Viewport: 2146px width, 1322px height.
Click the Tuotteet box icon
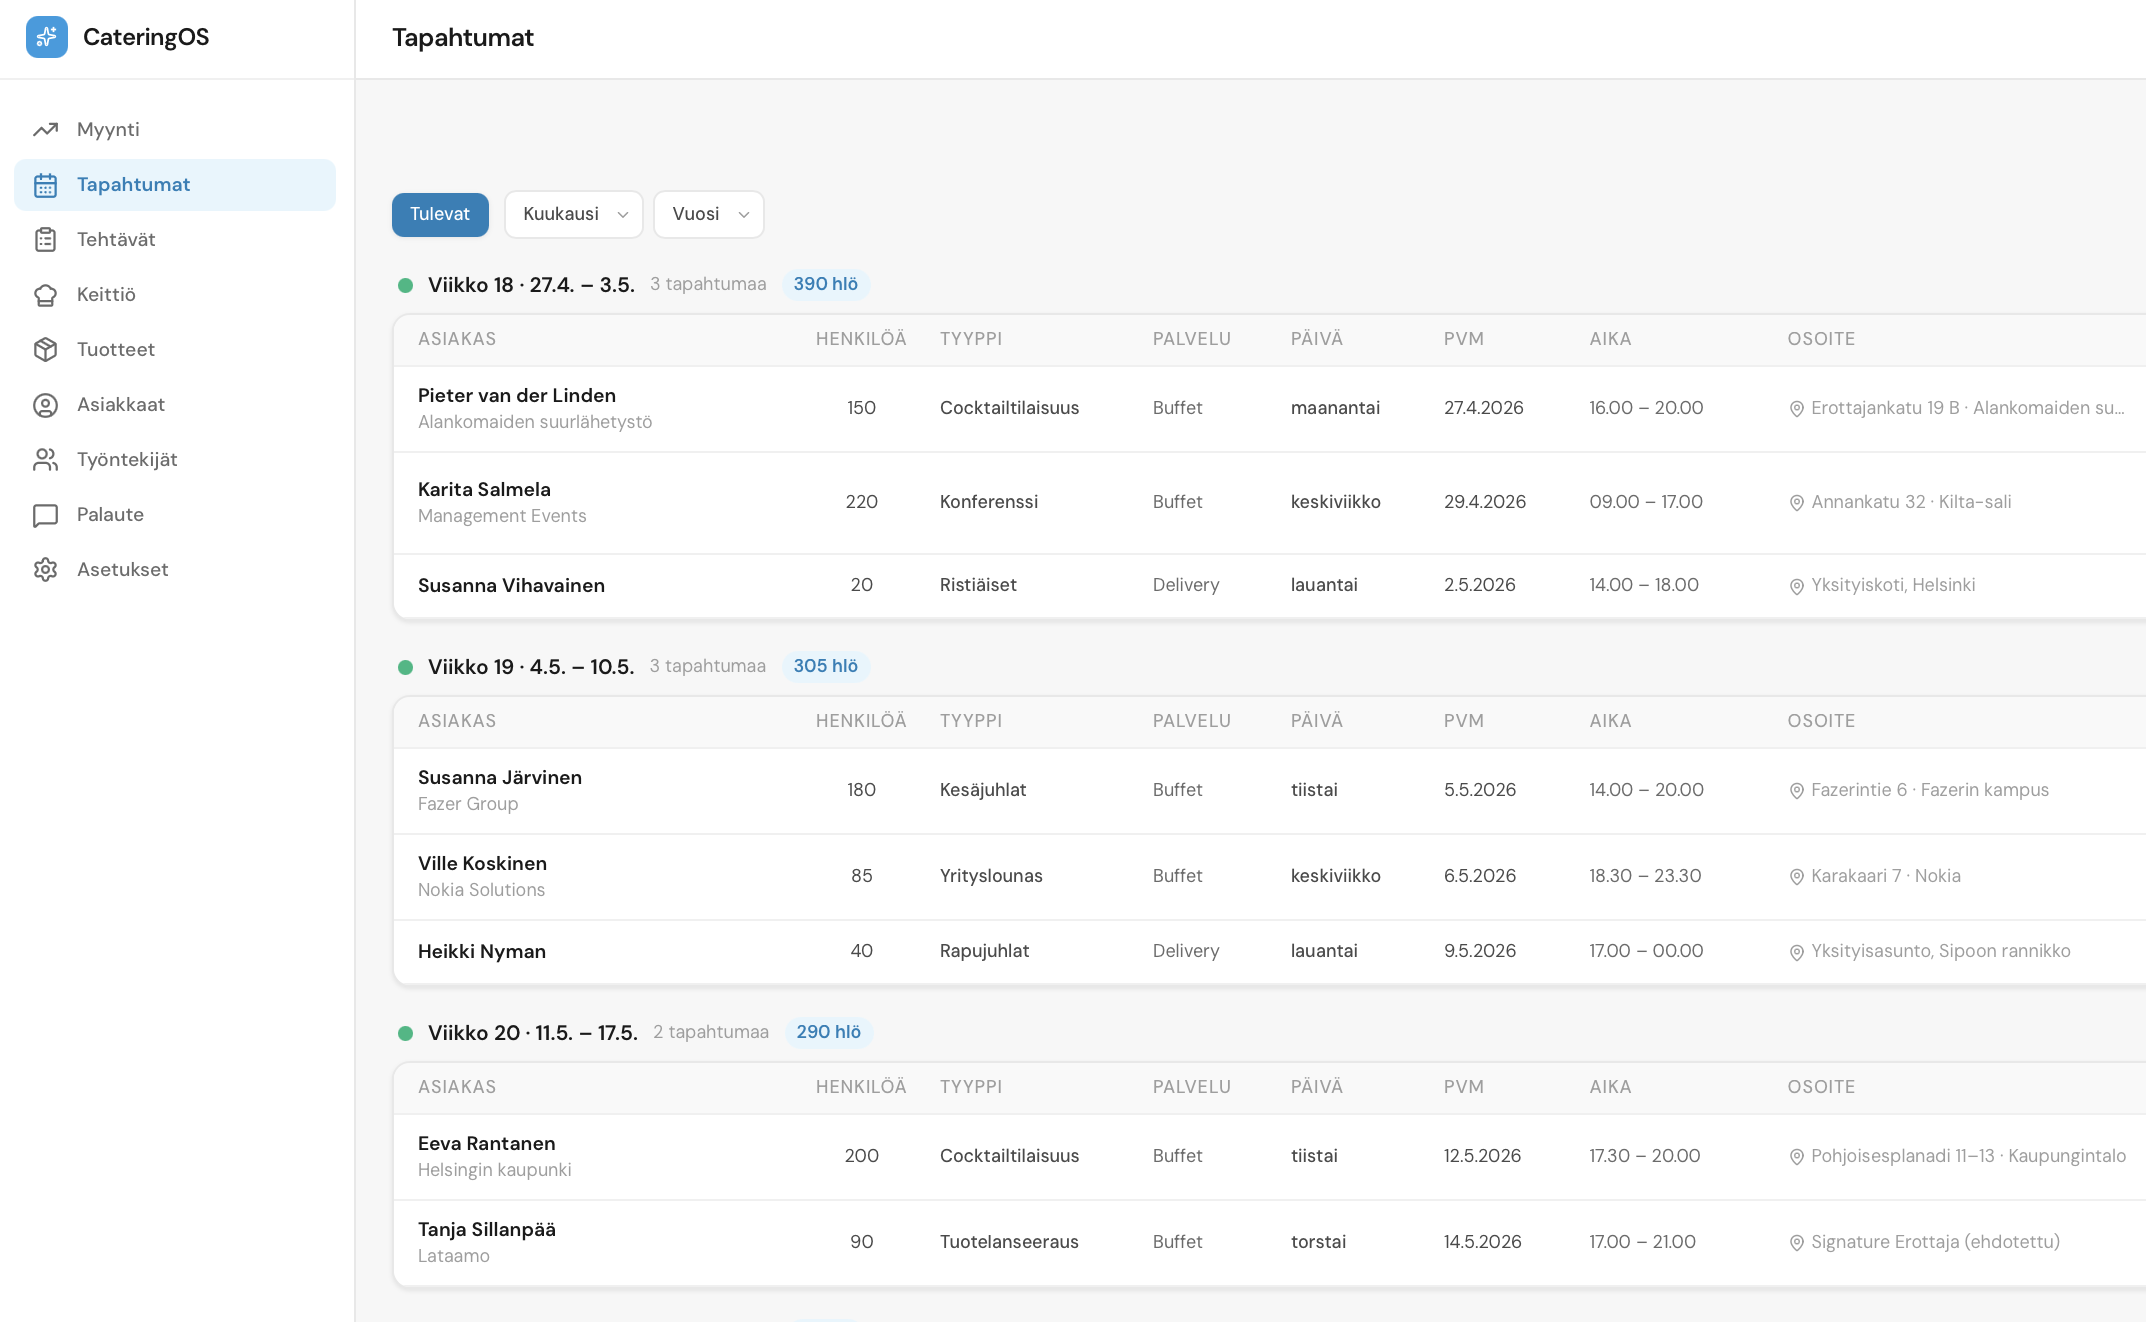[x=45, y=350]
